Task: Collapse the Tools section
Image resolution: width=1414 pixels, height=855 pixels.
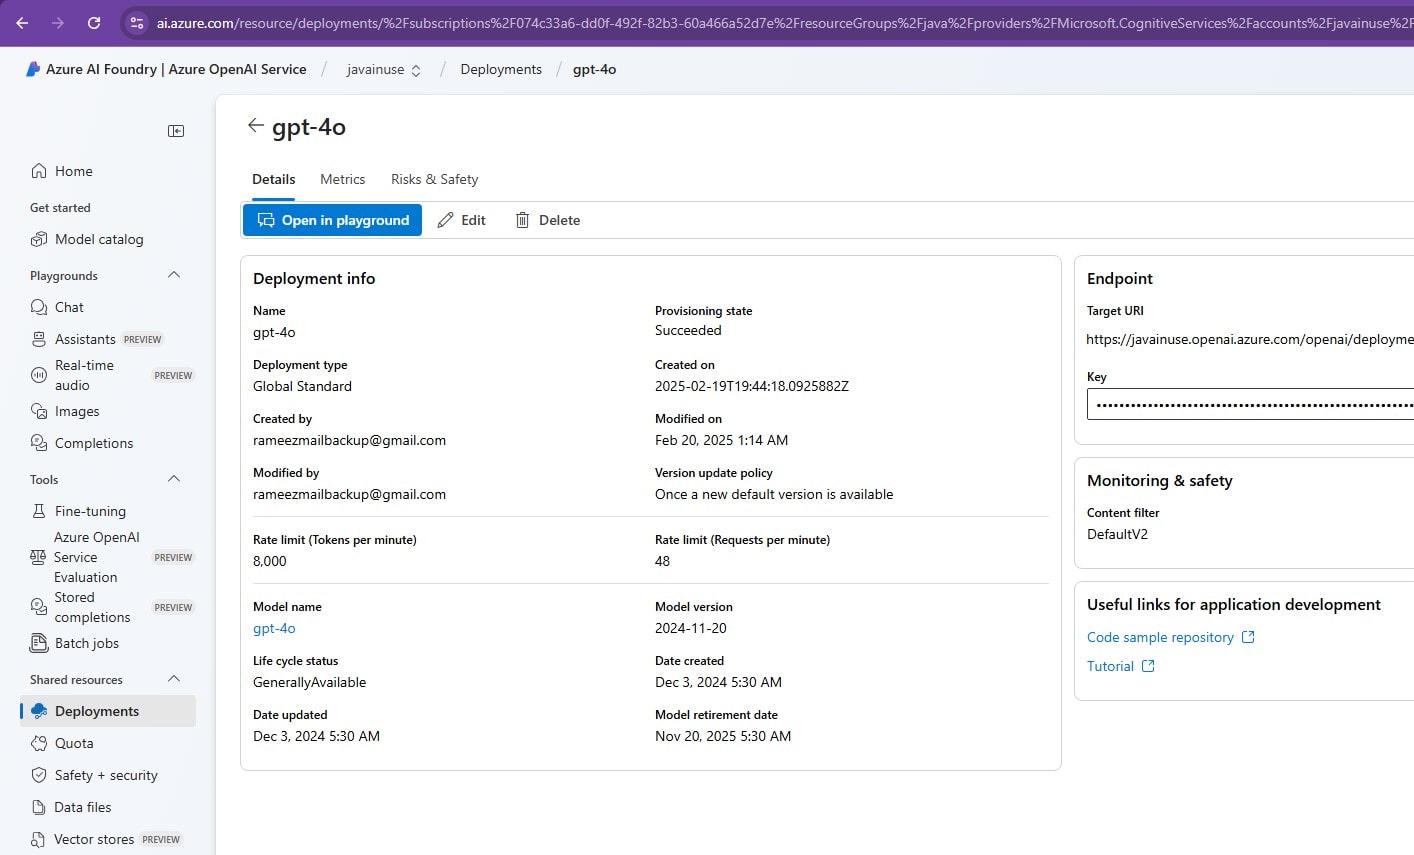Action: pyautogui.click(x=174, y=479)
